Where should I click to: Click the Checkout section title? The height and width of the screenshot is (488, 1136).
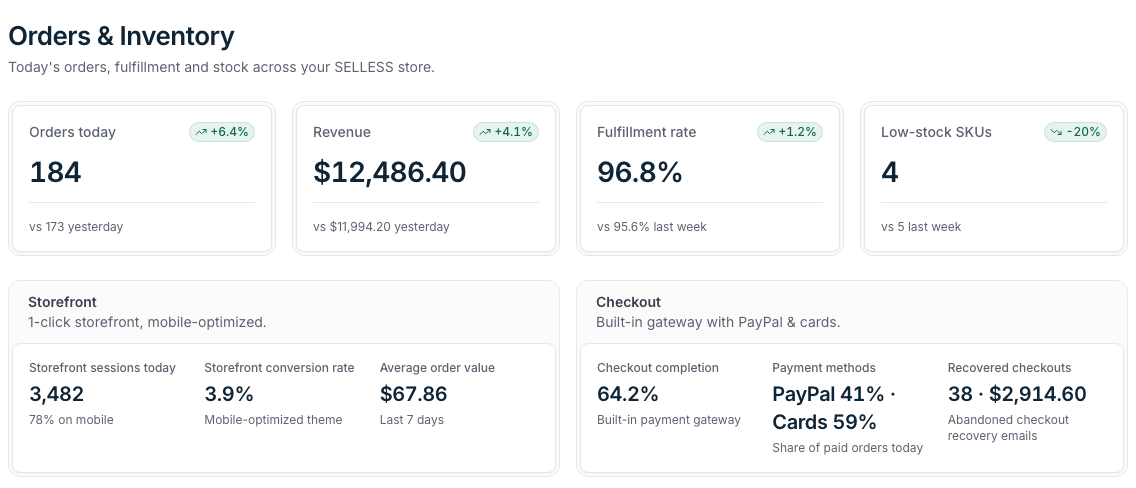click(628, 302)
